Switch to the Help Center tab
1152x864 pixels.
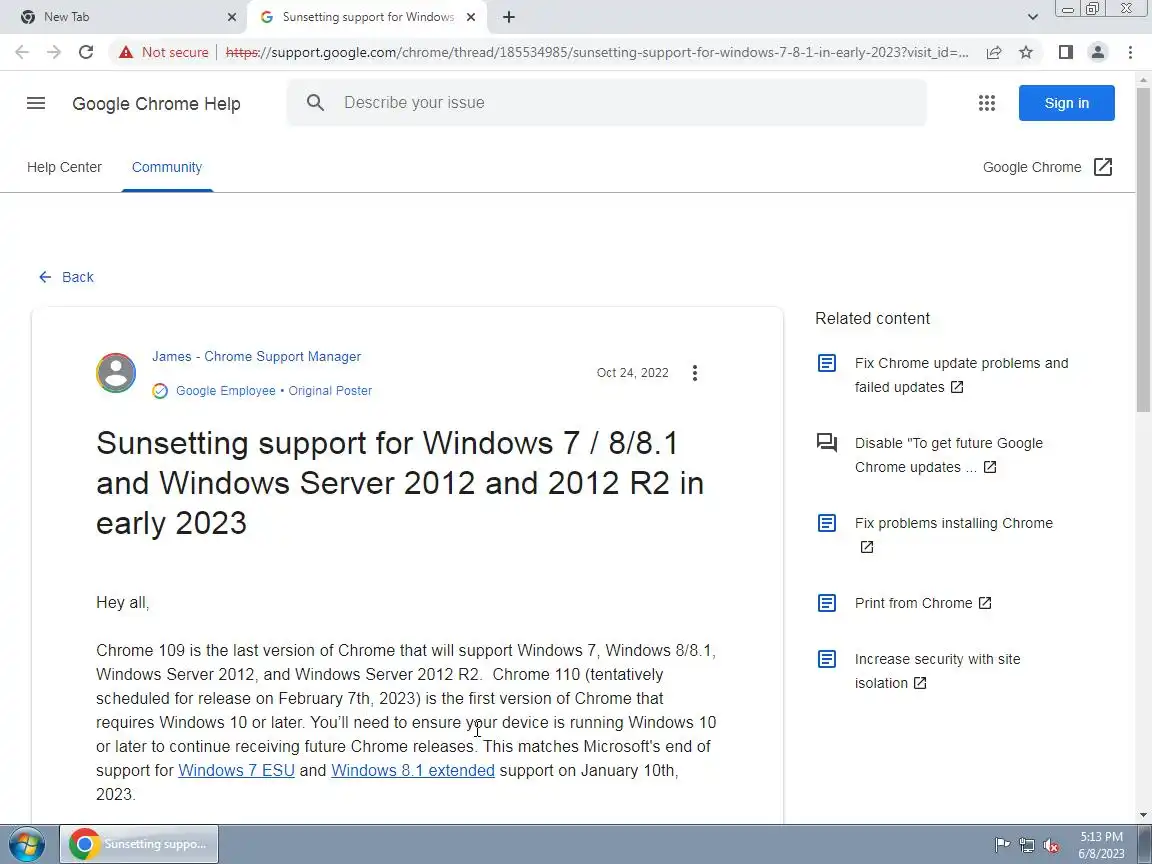pos(65,168)
